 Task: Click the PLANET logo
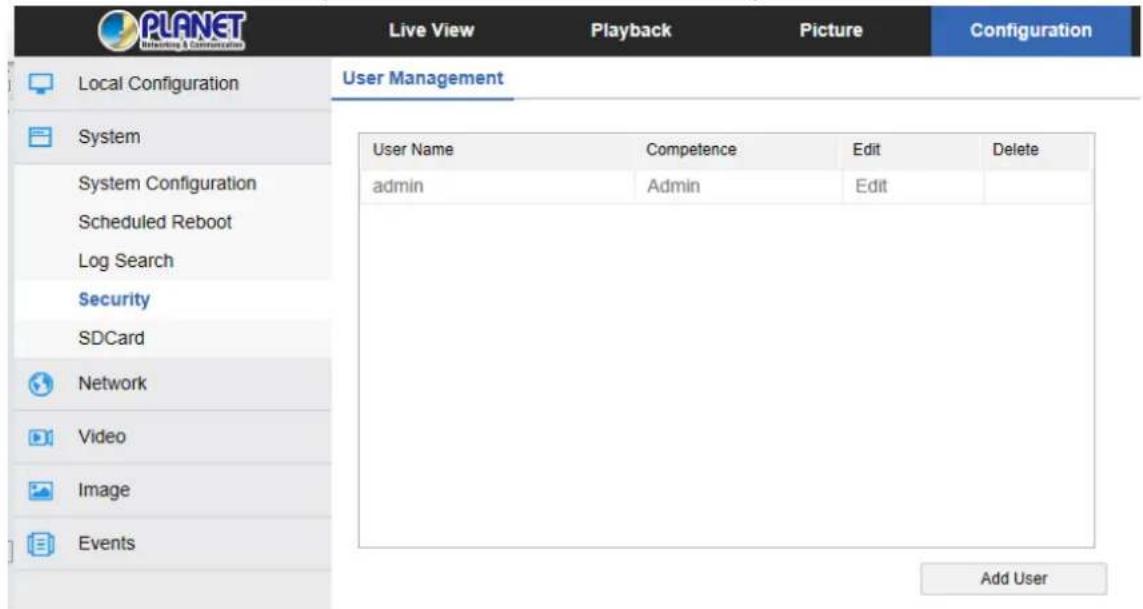[172, 31]
